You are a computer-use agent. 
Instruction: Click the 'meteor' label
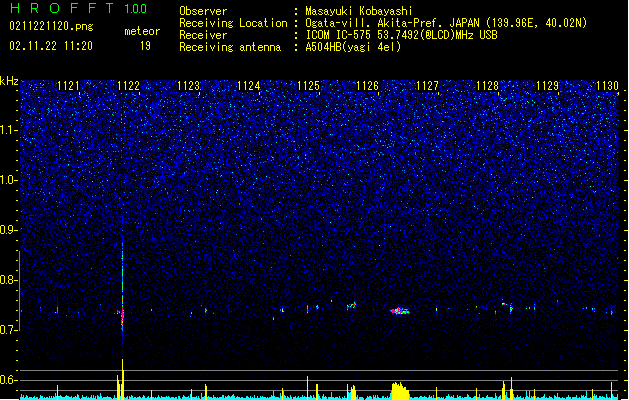(142, 31)
